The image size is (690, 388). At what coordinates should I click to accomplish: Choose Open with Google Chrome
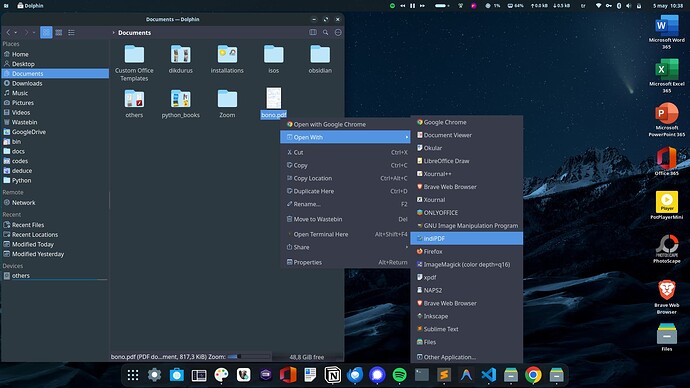click(345, 124)
